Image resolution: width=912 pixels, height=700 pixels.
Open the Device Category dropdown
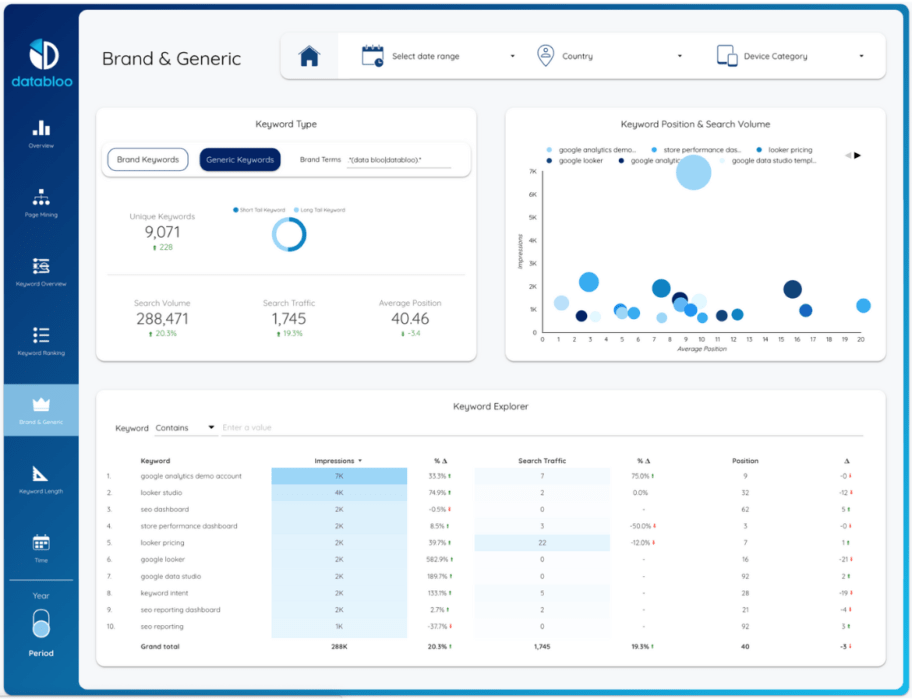coord(790,56)
